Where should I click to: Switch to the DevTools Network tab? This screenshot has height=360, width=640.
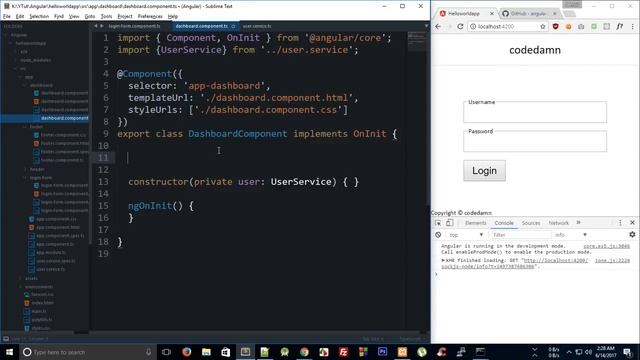point(558,223)
